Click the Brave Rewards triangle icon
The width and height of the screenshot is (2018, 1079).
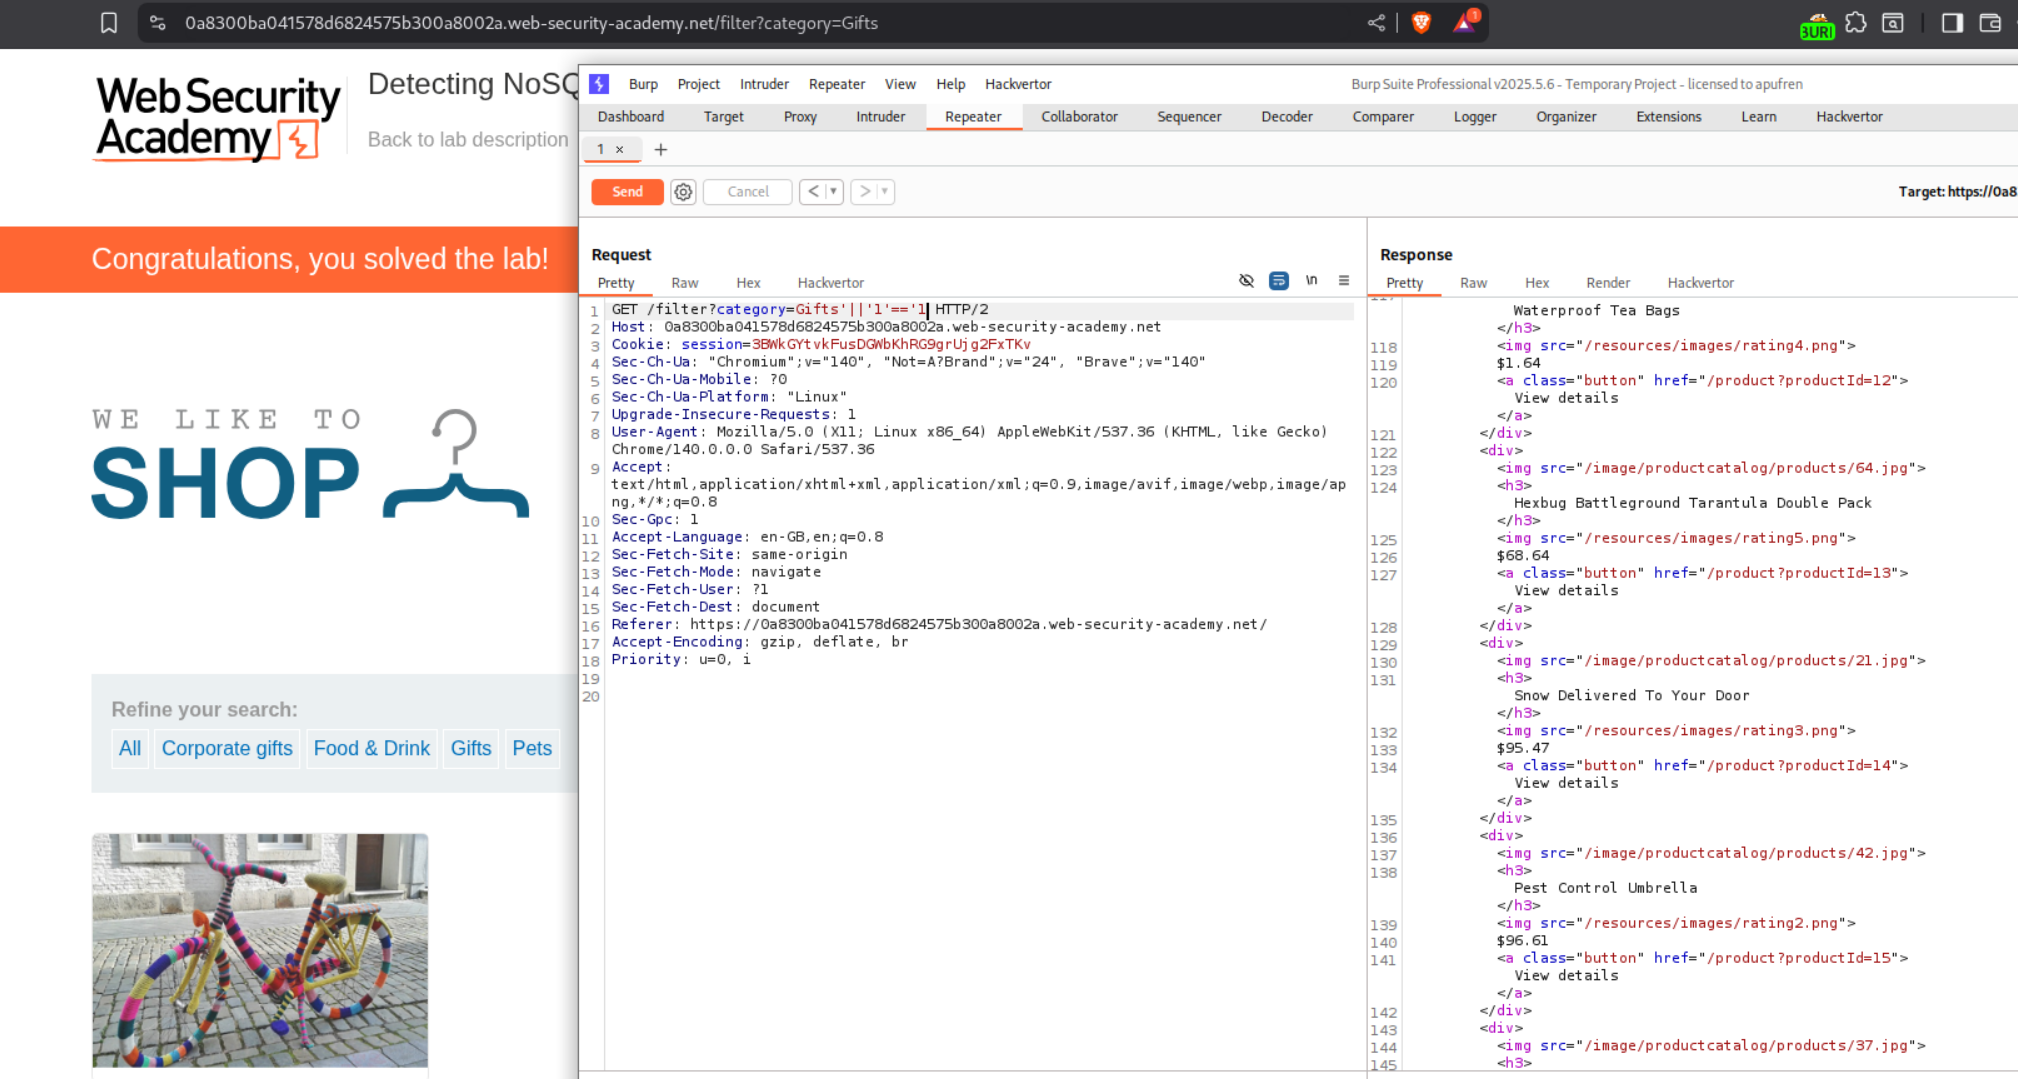tap(1464, 22)
